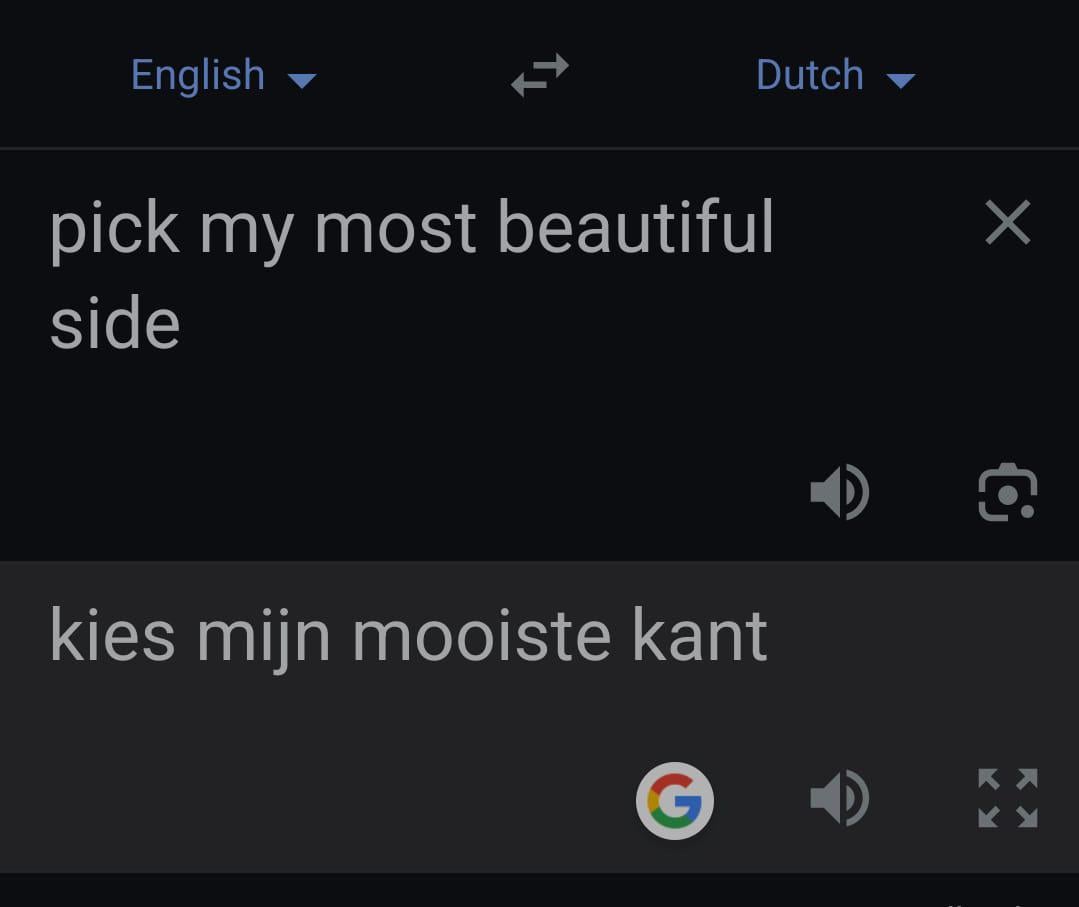This screenshot has width=1079, height=907.
Task: Place cursor on the word 'beautiful'
Action: 635,228
